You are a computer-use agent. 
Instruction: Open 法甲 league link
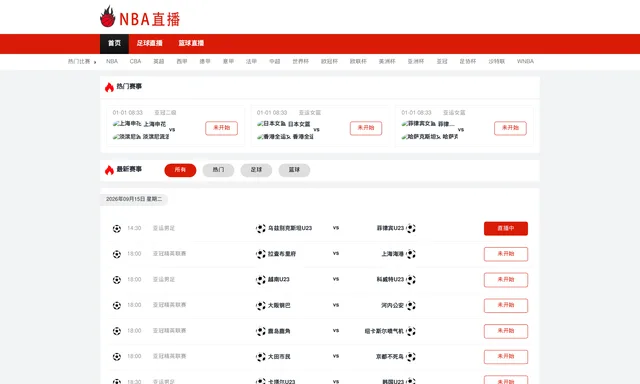[251, 62]
